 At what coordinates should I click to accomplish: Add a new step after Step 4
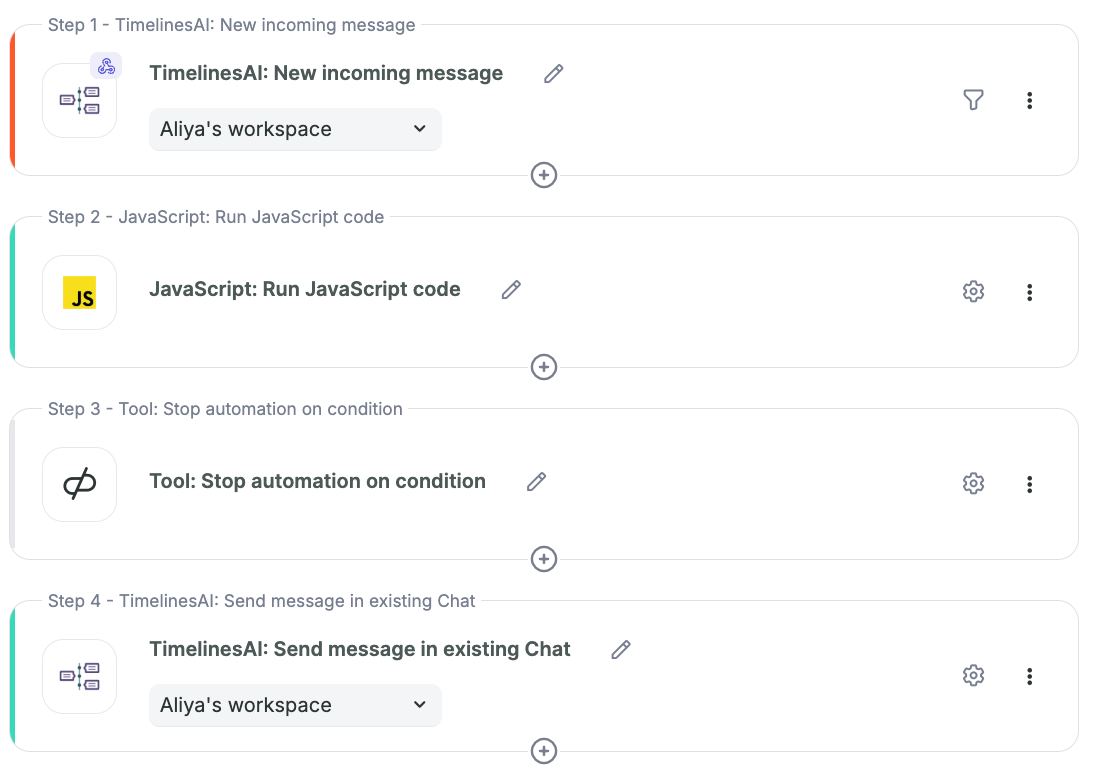[544, 751]
